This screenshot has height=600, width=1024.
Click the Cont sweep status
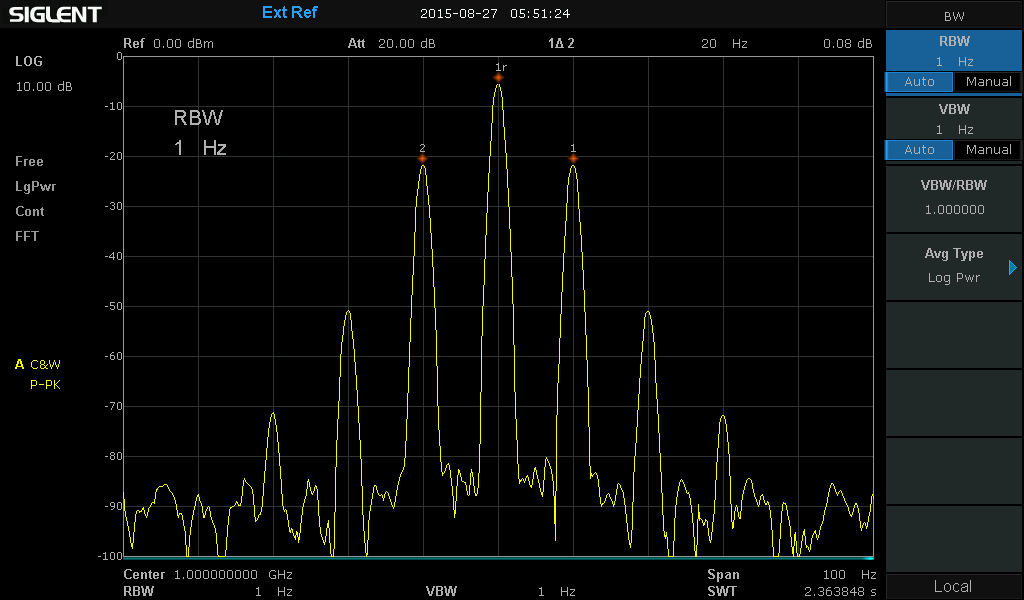pyautogui.click(x=30, y=212)
